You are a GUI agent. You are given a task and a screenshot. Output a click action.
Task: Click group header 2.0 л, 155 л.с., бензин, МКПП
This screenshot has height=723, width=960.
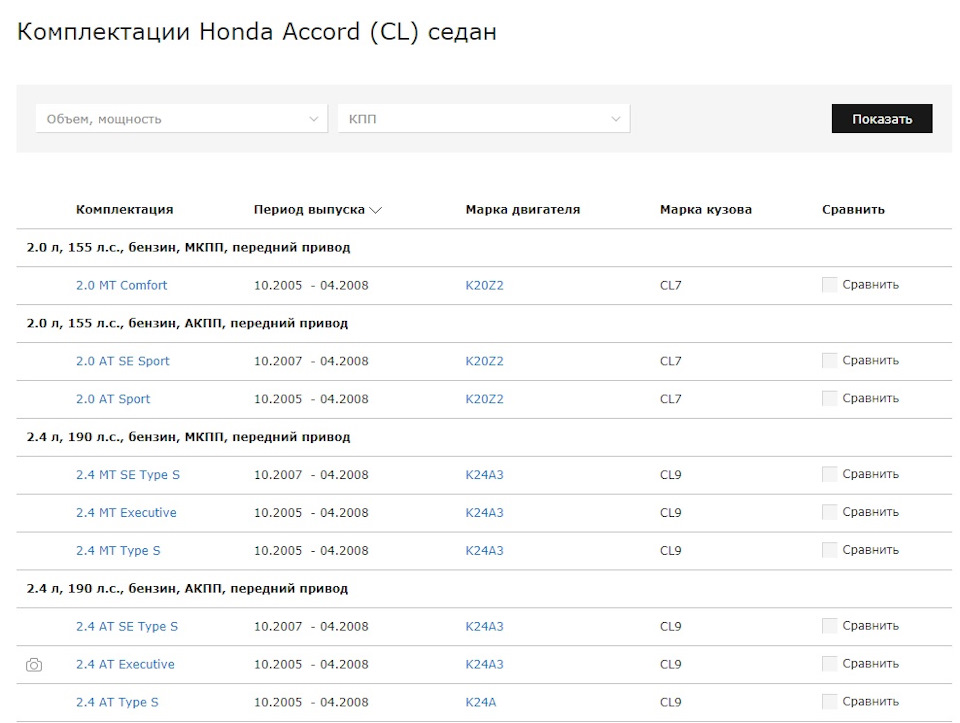188,247
